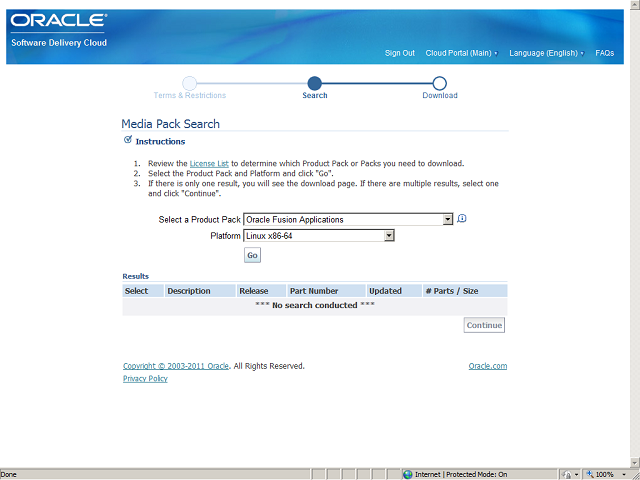Click the Search step circle

[x=314, y=83]
